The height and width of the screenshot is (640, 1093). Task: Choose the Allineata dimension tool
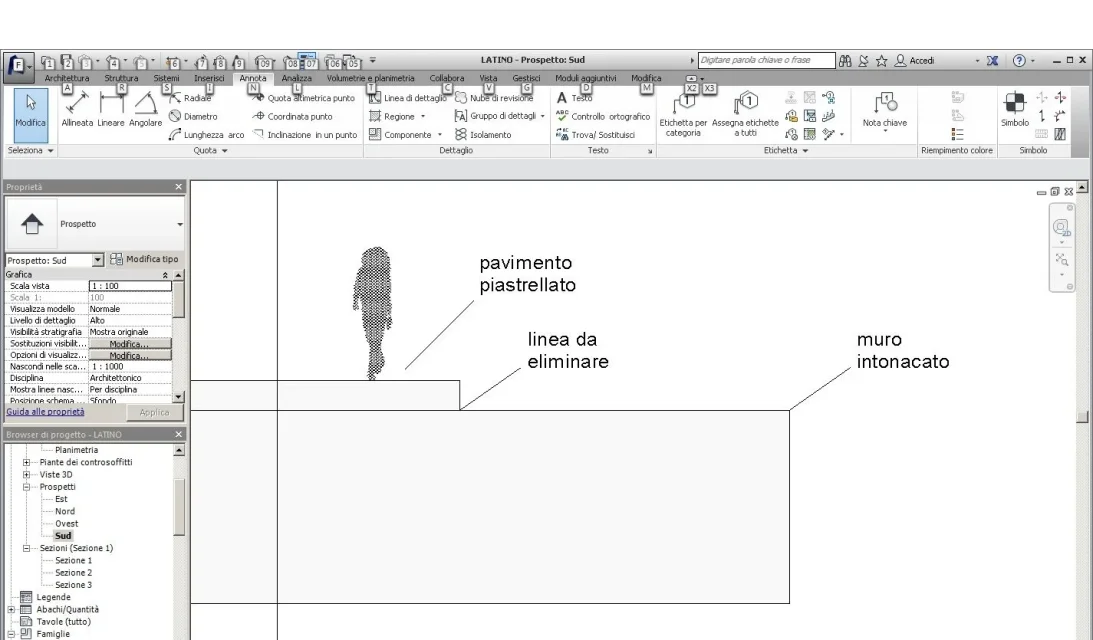[x=77, y=109]
